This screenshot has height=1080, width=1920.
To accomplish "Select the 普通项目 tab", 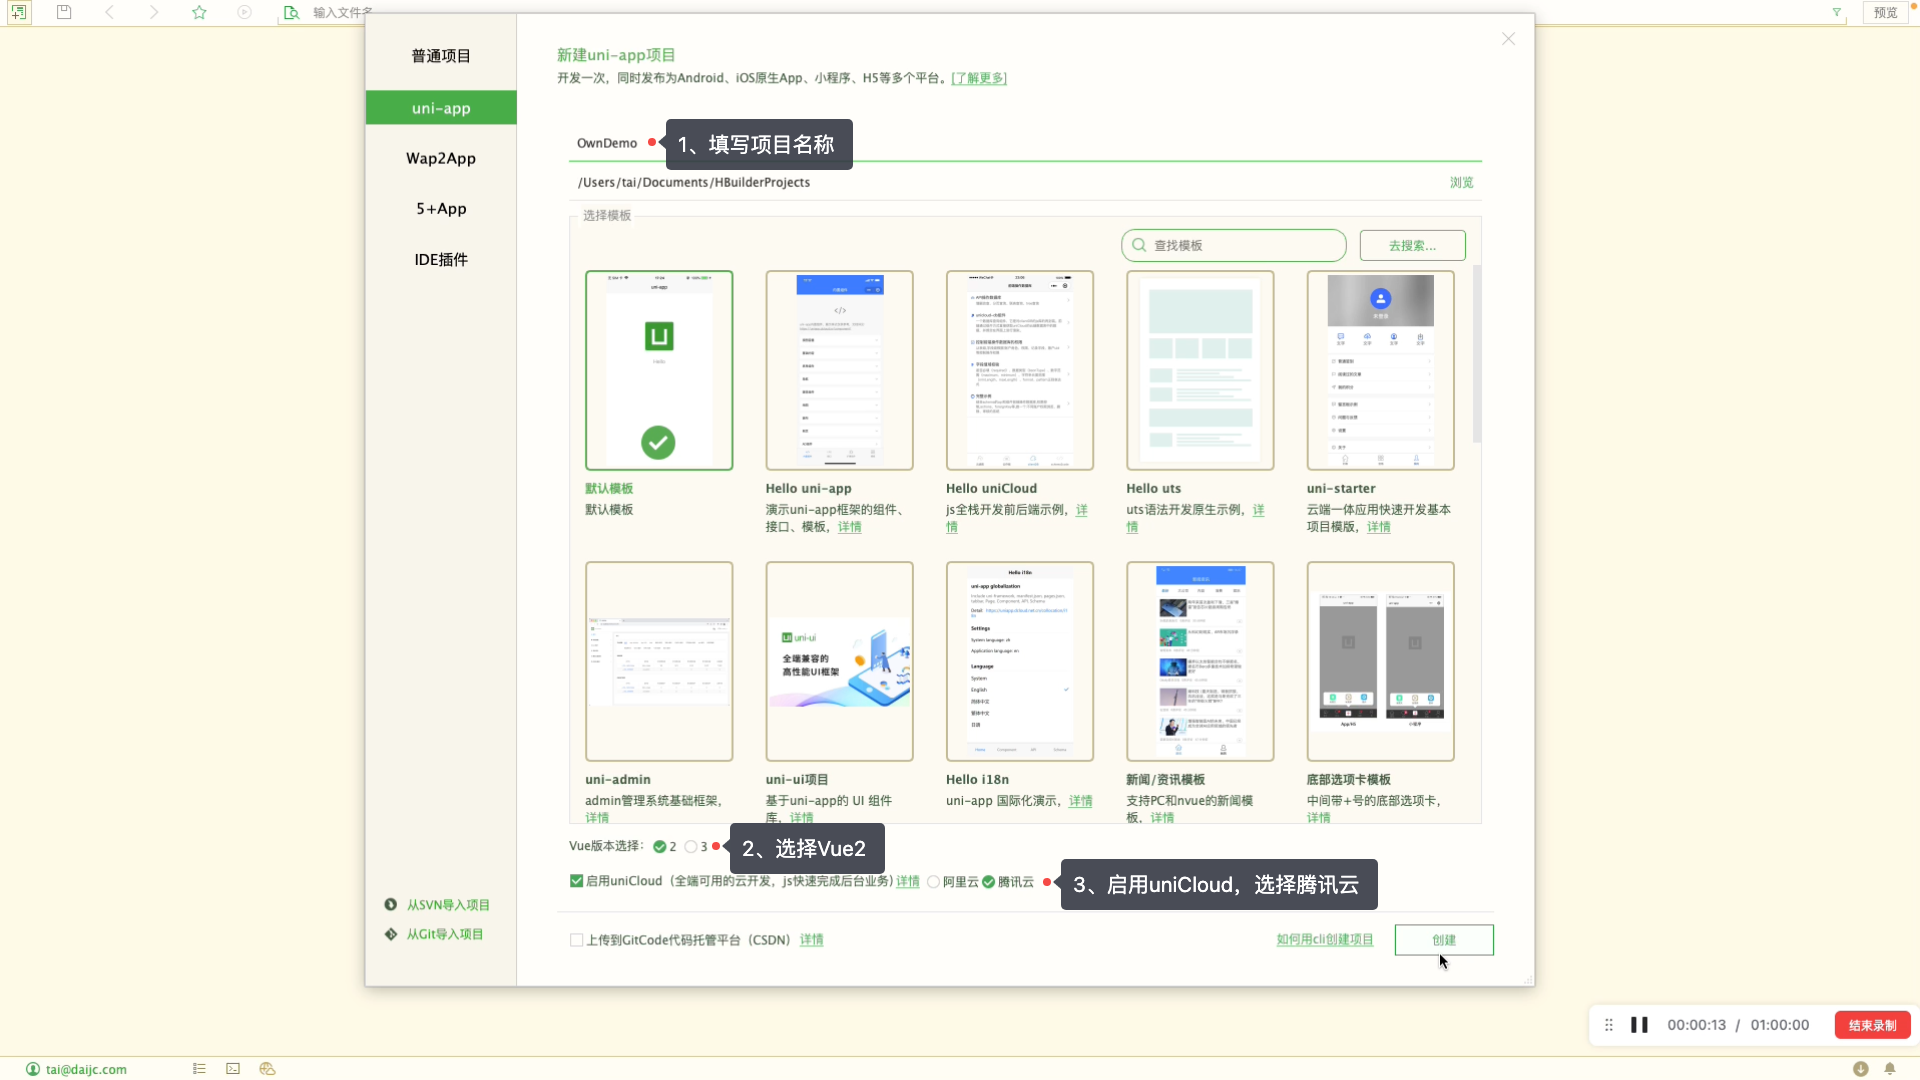I will 441,56.
